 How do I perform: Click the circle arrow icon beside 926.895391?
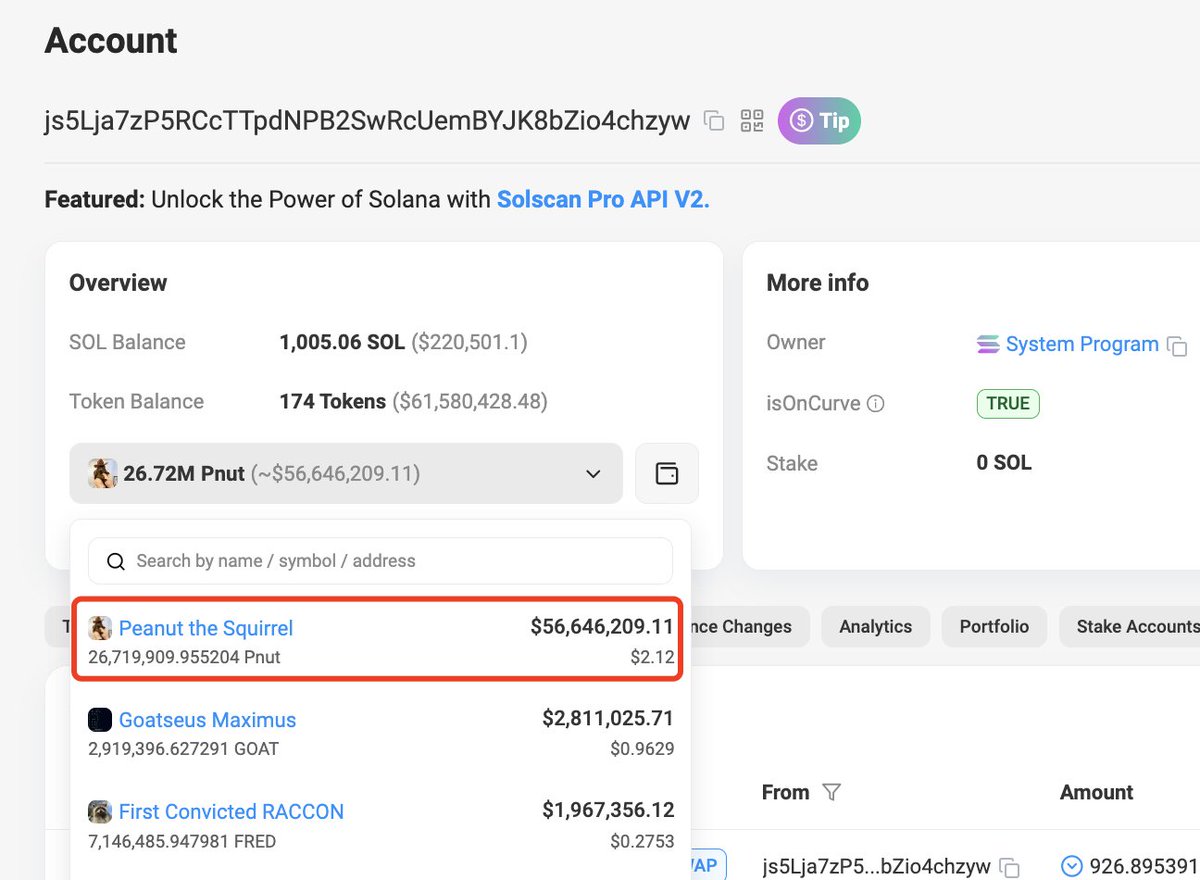(x=1072, y=866)
